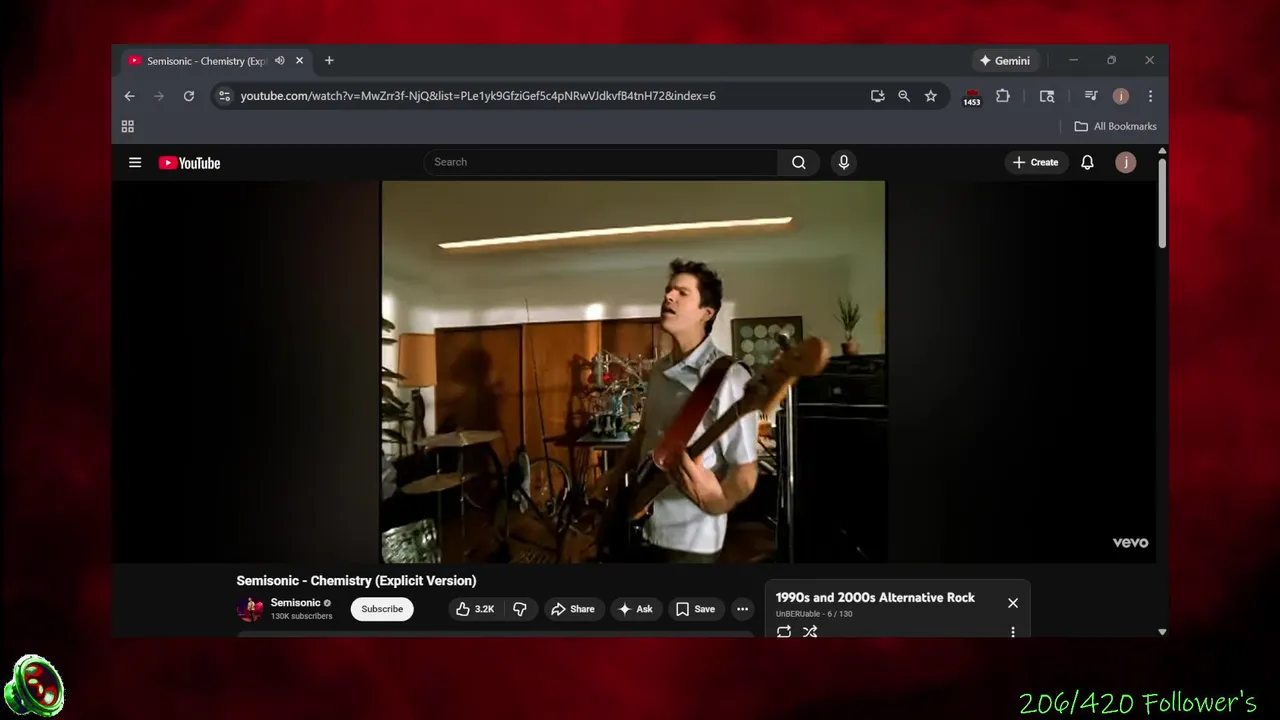
Task: Open 1990s and 2000s Alternative Rock playlist title
Action: [875, 597]
